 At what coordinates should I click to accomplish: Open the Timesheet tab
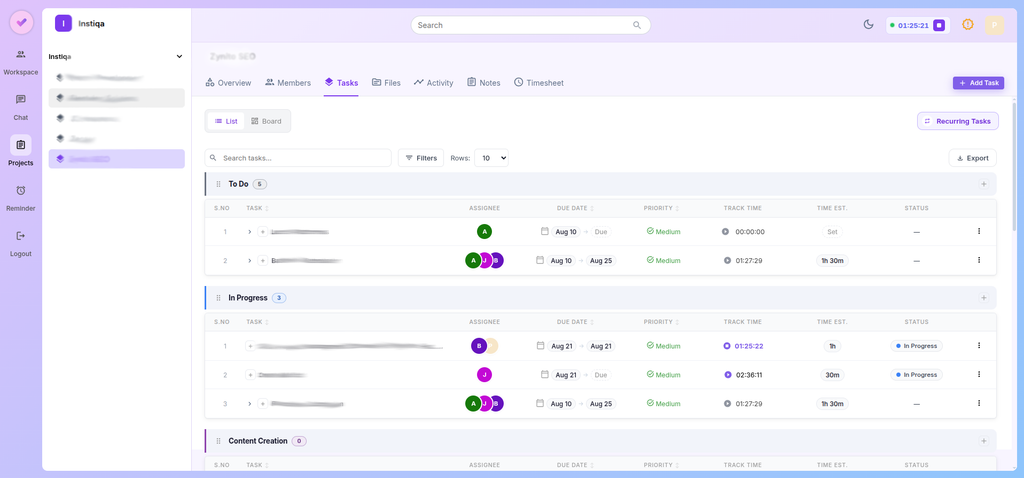point(538,83)
